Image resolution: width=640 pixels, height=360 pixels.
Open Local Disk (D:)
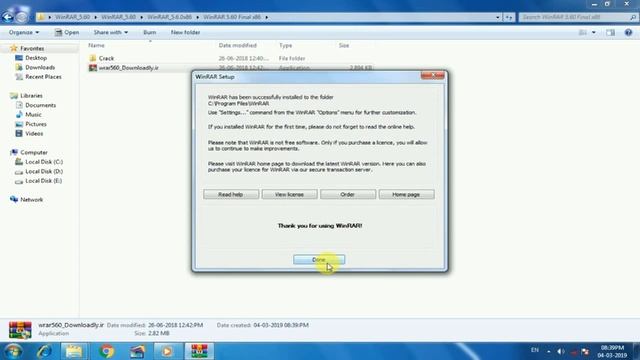click(44, 171)
